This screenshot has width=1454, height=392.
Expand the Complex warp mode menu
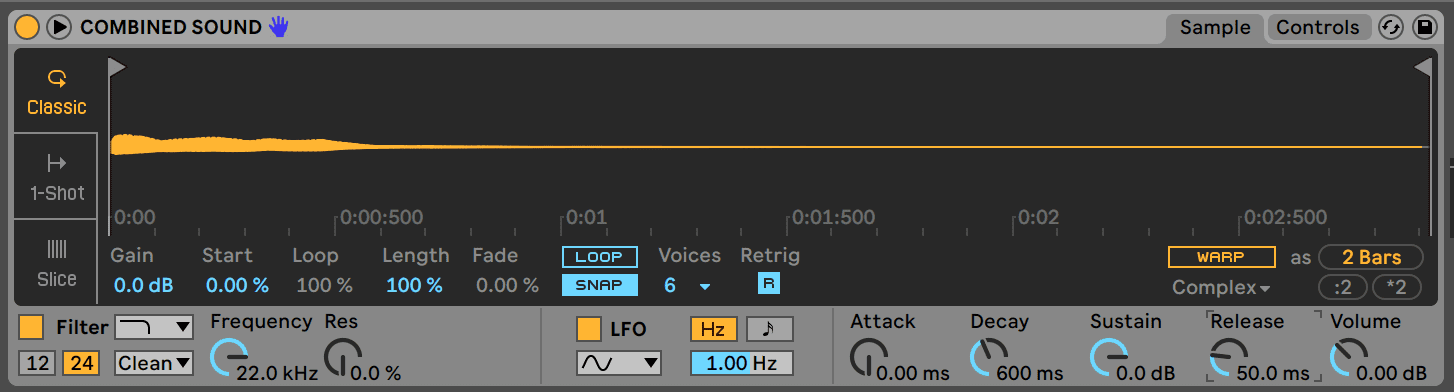(x=1221, y=288)
